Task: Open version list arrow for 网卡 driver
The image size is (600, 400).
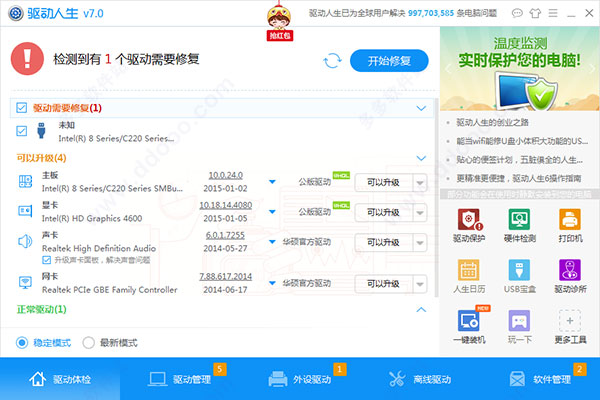Action: tap(272, 283)
